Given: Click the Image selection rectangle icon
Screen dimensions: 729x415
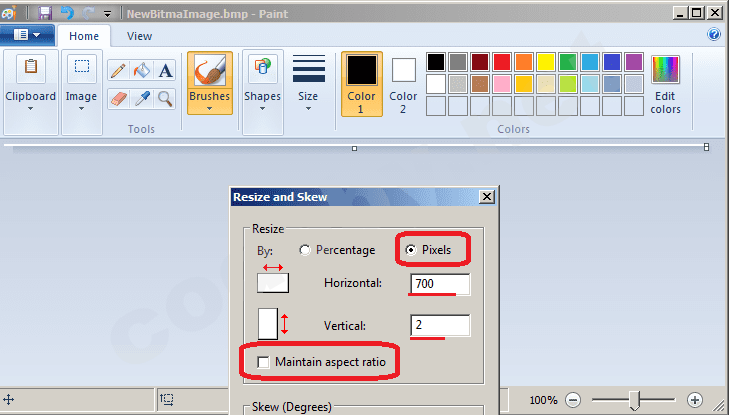Looking at the screenshot, I should (x=82, y=69).
